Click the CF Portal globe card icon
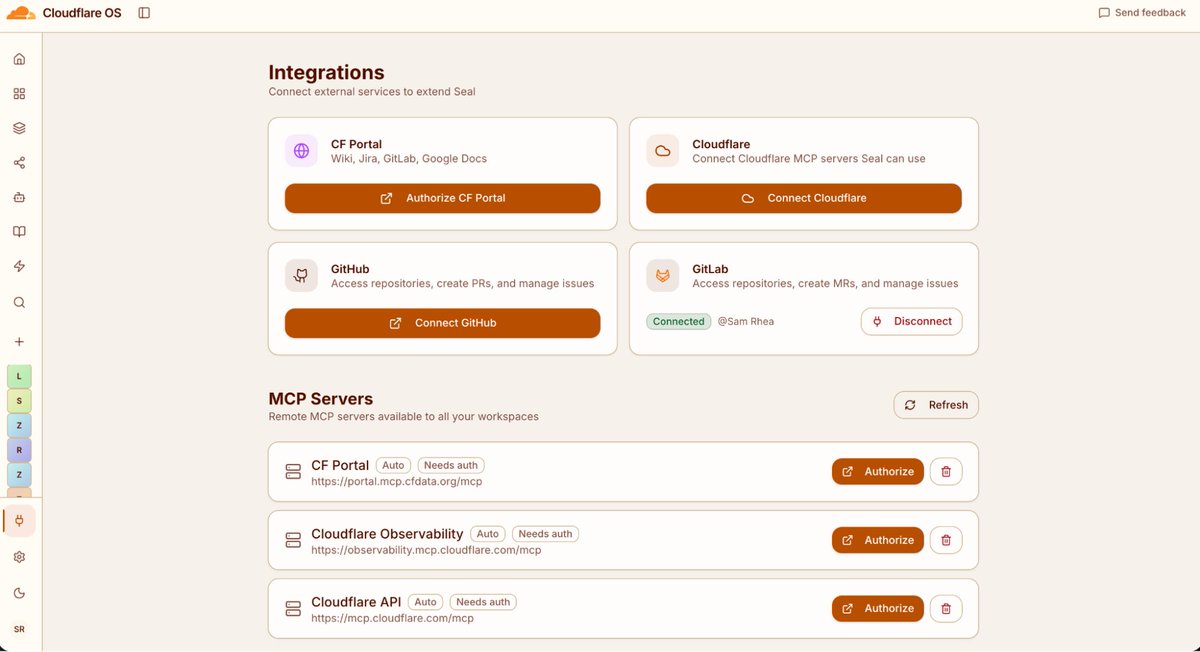Screen dimensions: 1200x652 (301, 151)
